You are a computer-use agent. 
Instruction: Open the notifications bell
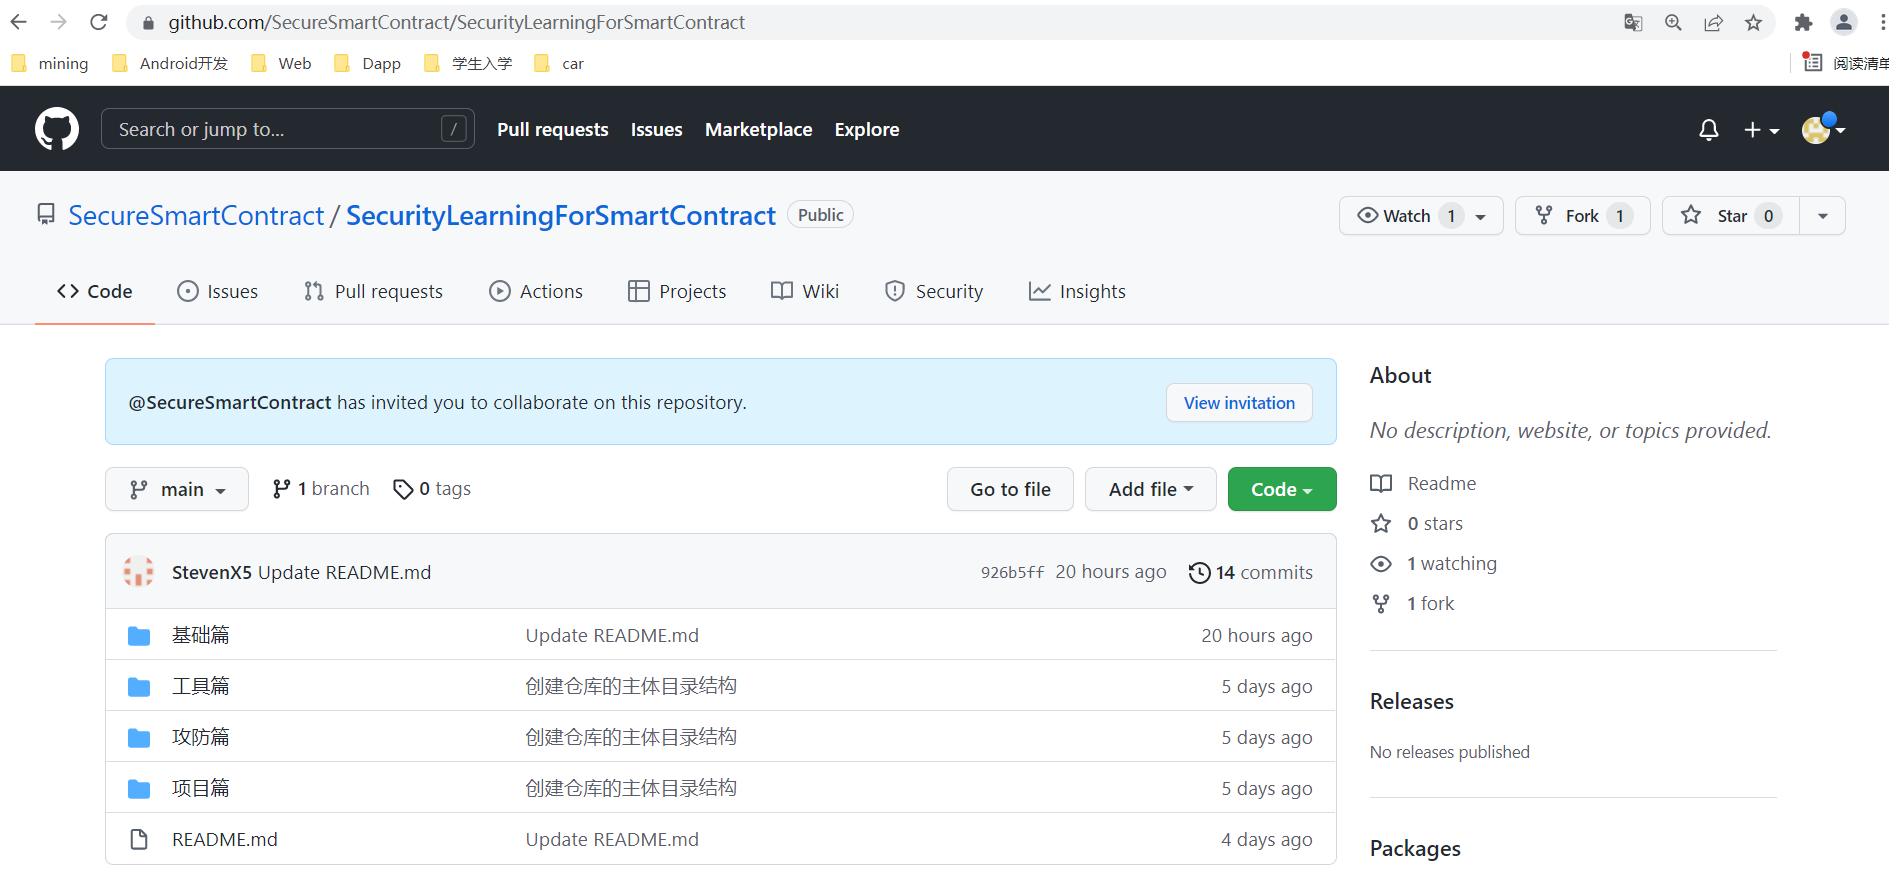tap(1709, 130)
